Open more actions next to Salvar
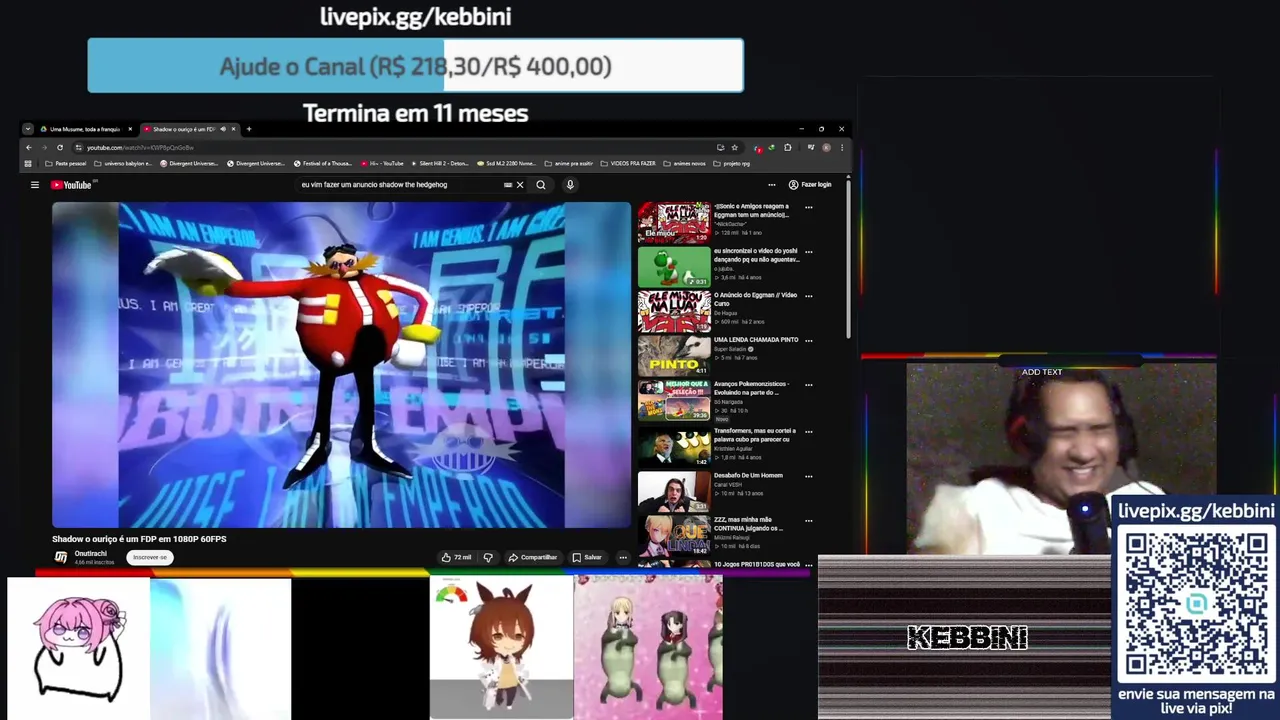 (623, 557)
